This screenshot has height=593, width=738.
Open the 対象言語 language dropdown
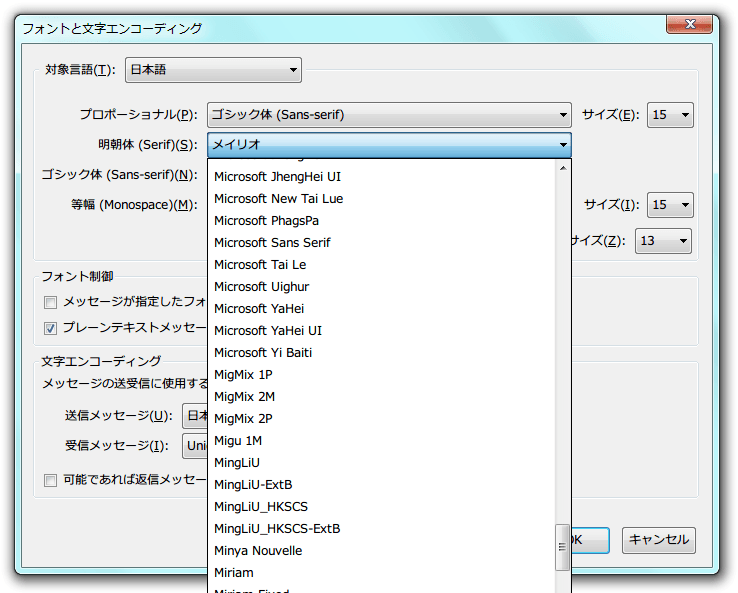click(x=212, y=70)
